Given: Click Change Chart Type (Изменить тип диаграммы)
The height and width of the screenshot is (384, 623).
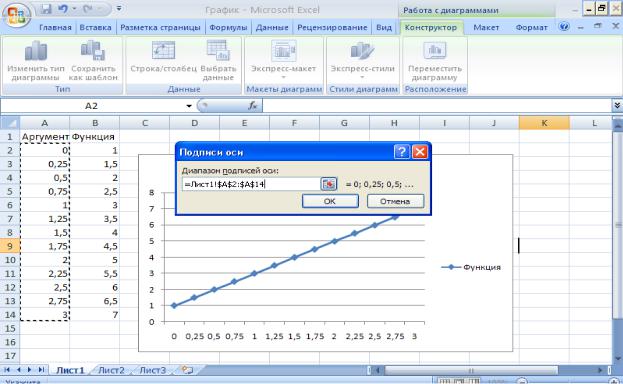Looking at the screenshot, I should click(36, 60).
